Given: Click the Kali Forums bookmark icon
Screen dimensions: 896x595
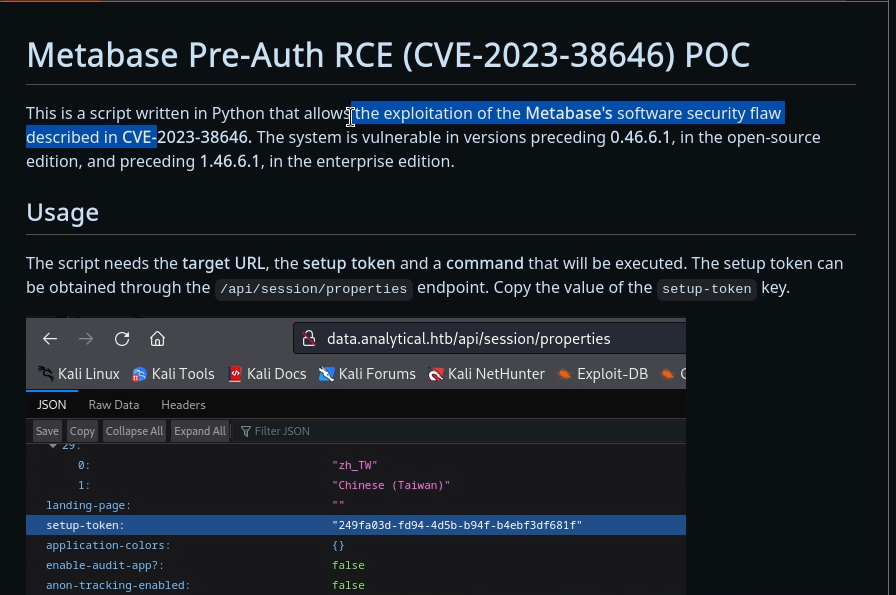Looking at the screenshot, I should coord(326,374).
